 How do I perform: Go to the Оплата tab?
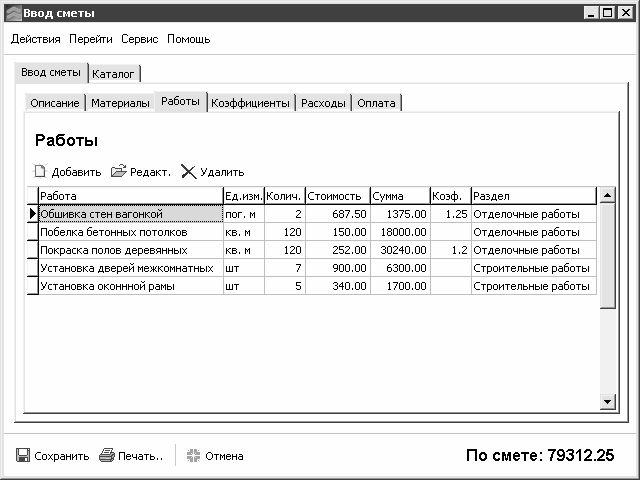(376, 103)
